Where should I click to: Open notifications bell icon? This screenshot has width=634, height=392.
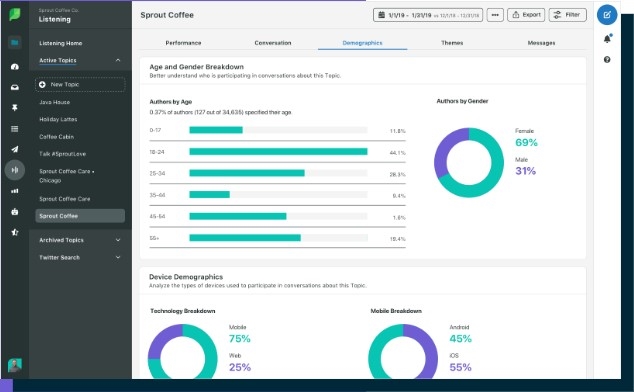coord(607,38)
